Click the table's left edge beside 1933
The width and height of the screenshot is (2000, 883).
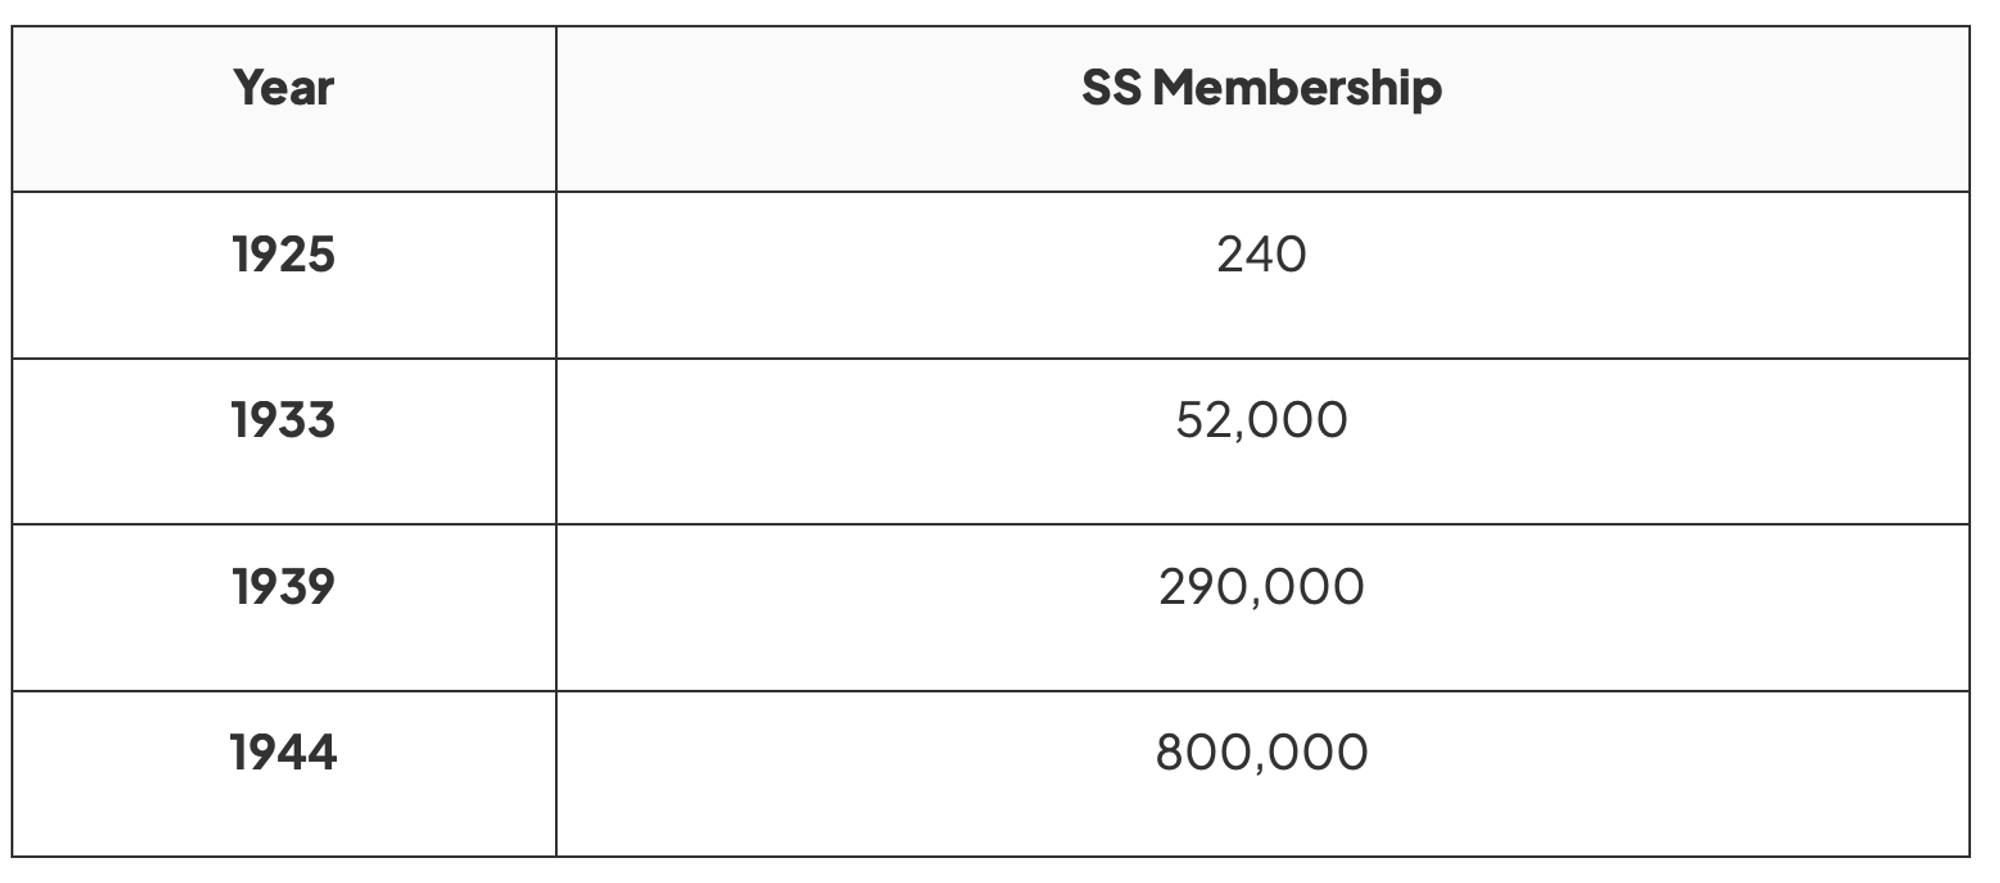tap(12, 440)
